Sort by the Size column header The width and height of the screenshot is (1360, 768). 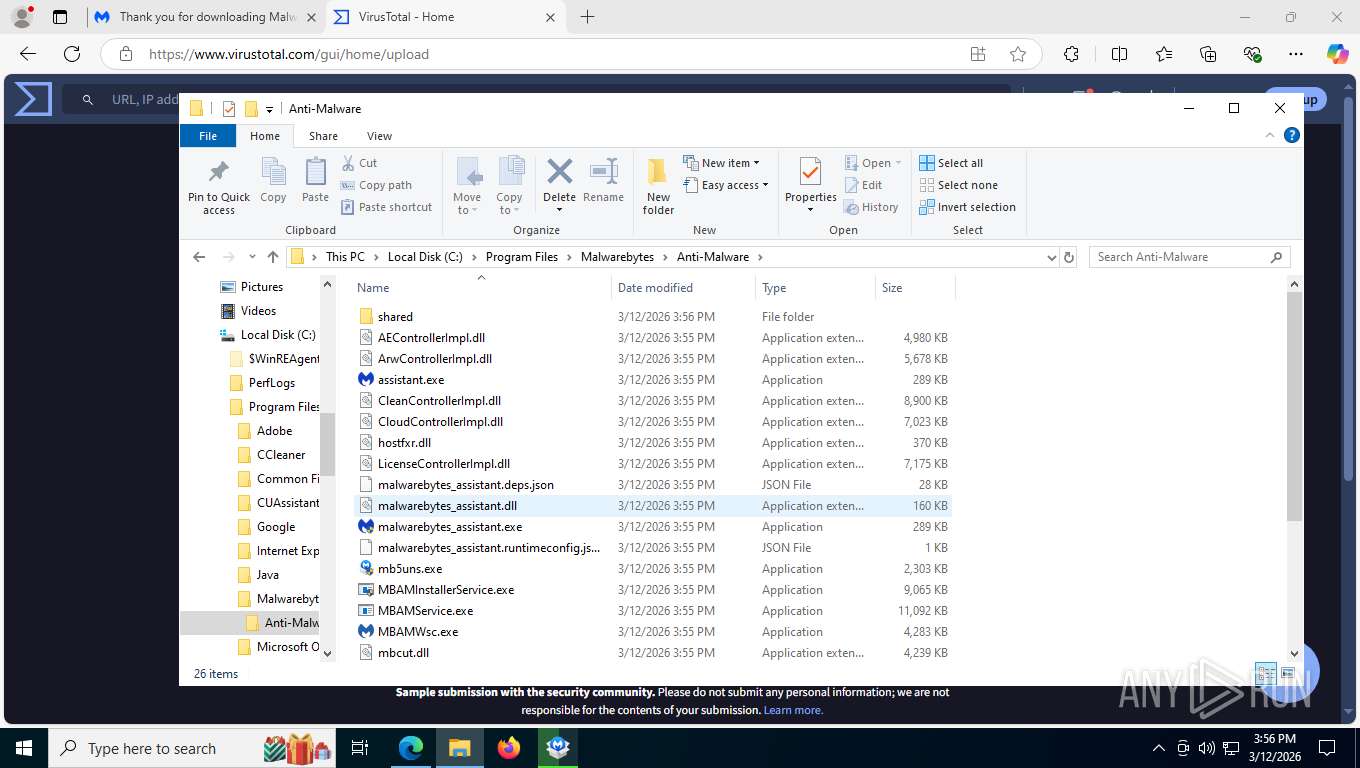(915, 288)
